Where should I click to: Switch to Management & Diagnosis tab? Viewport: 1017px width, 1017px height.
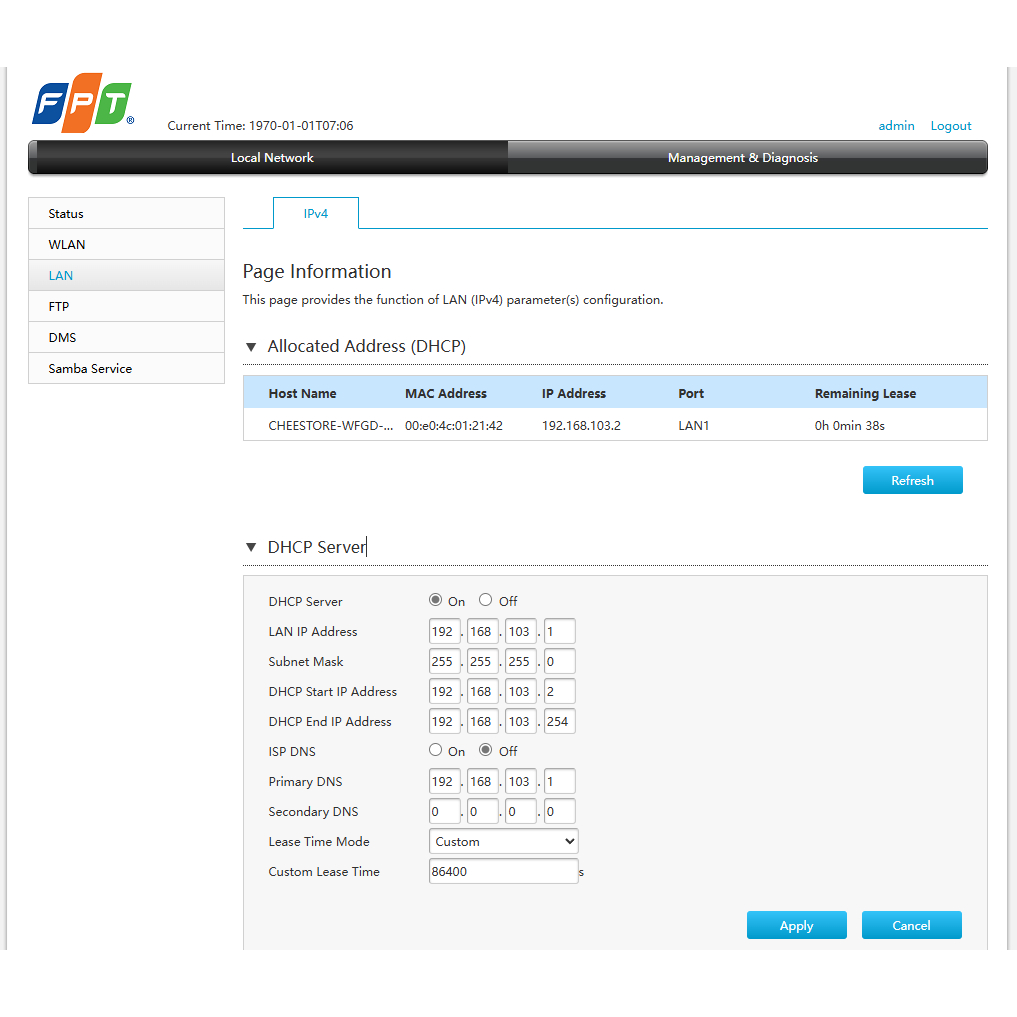[x=742, y=158]
